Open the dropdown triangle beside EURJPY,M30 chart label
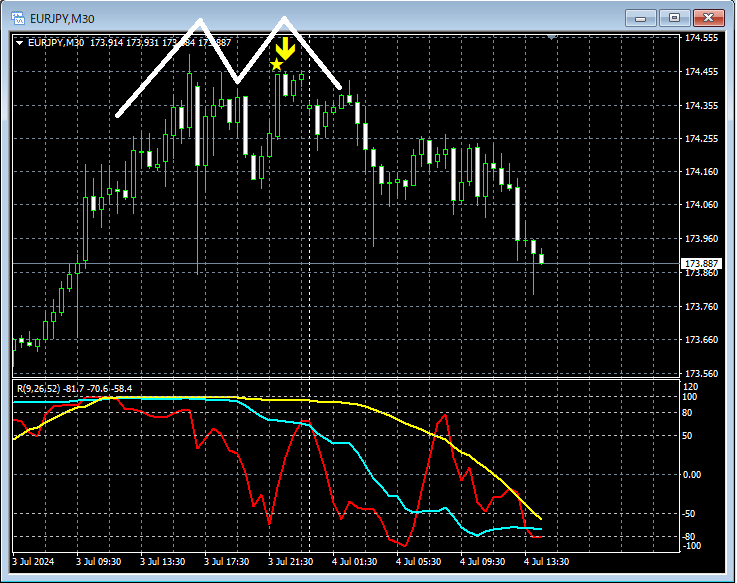 pos(20,43)
